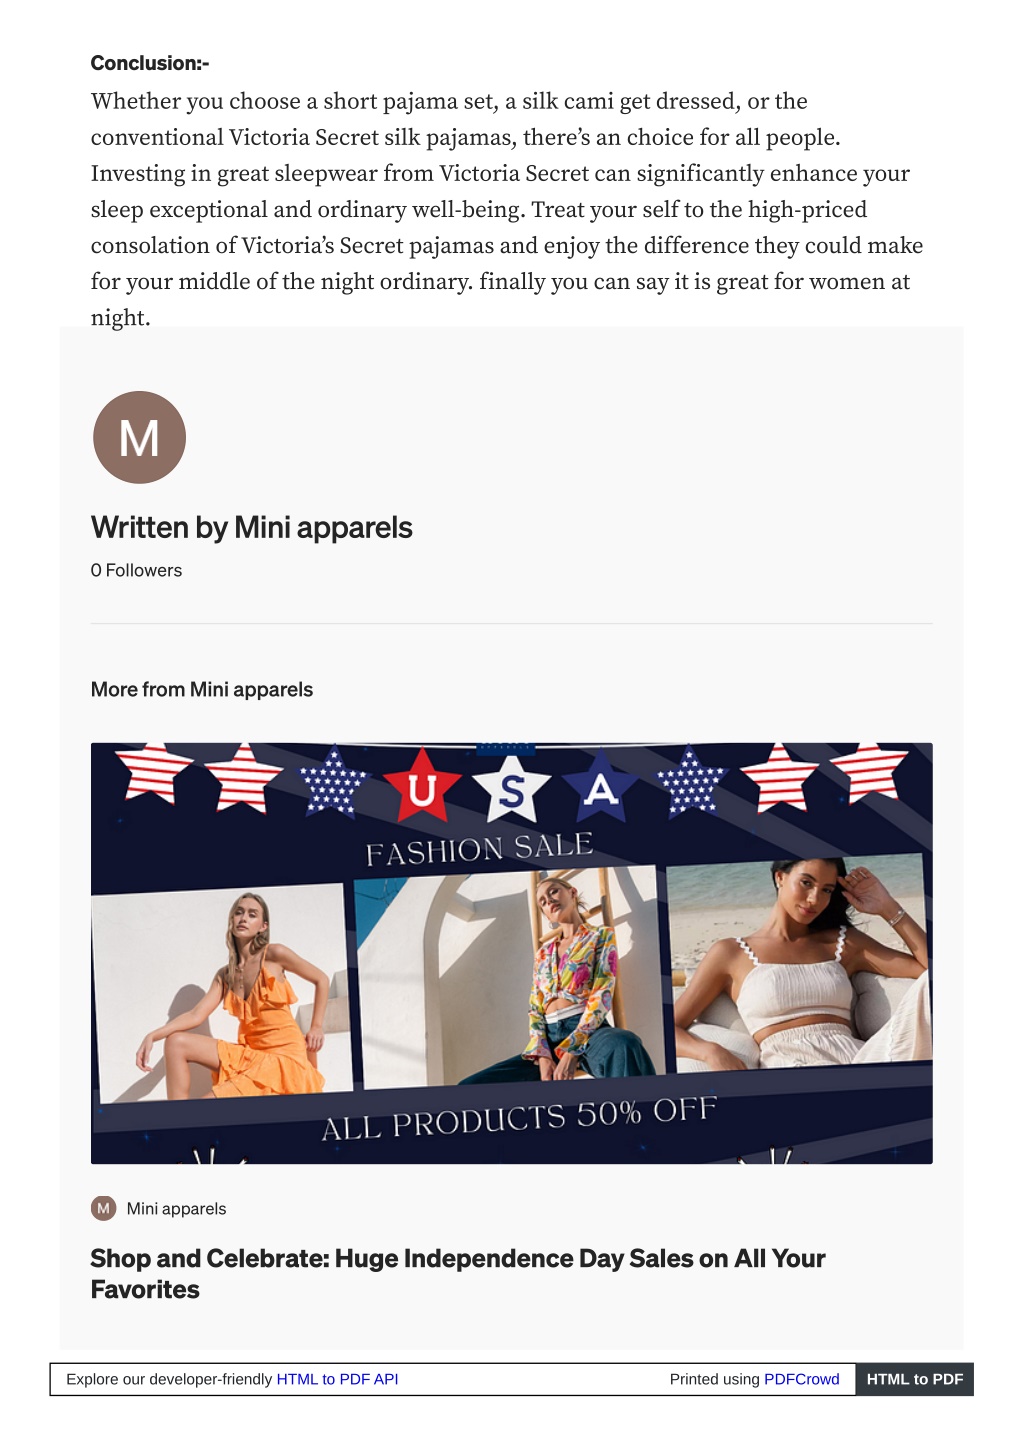Click the red star with letter U
Viewport: 1024px width, 1448px height.
click(422, 786)
